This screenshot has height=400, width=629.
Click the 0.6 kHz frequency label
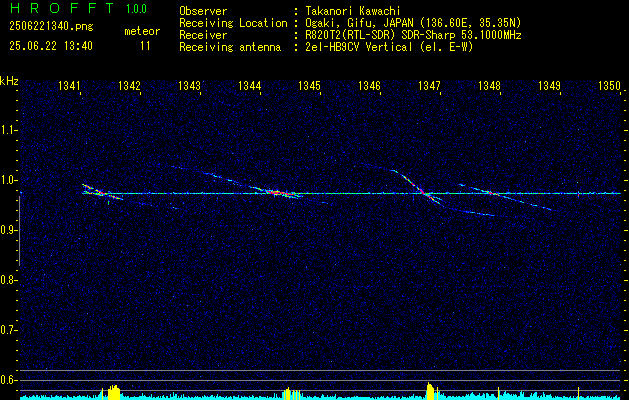pos(8,380)
